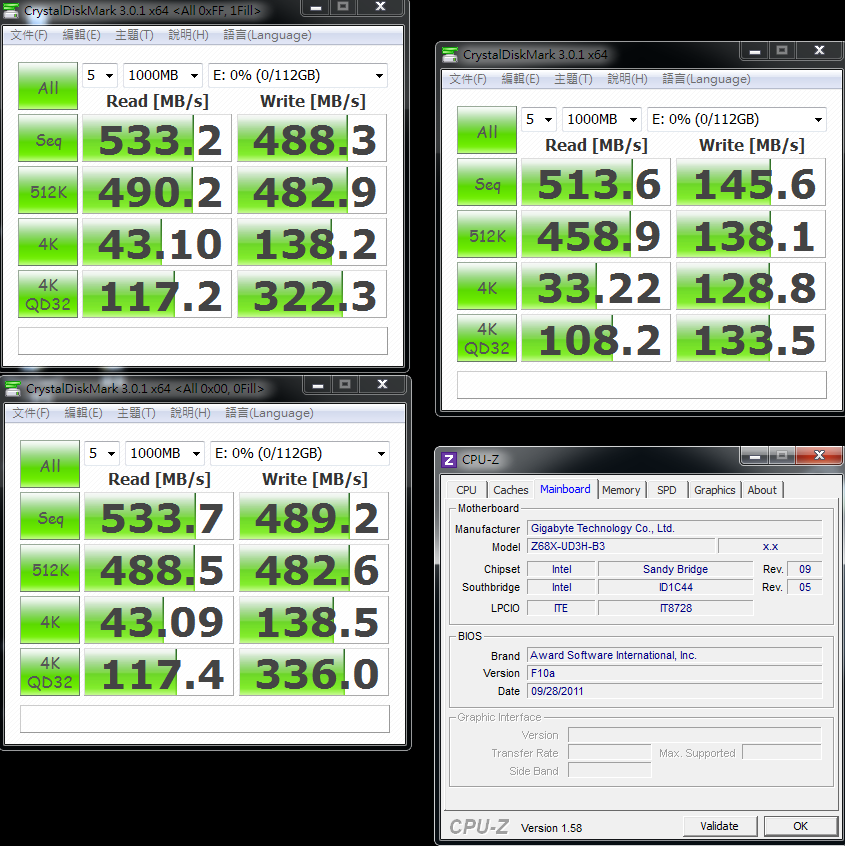The width and height of the screenshot is (845, 846).
Task: Click the All button in the 0xFF 1Fill CrystalDiskMark window
Action: 48,86
